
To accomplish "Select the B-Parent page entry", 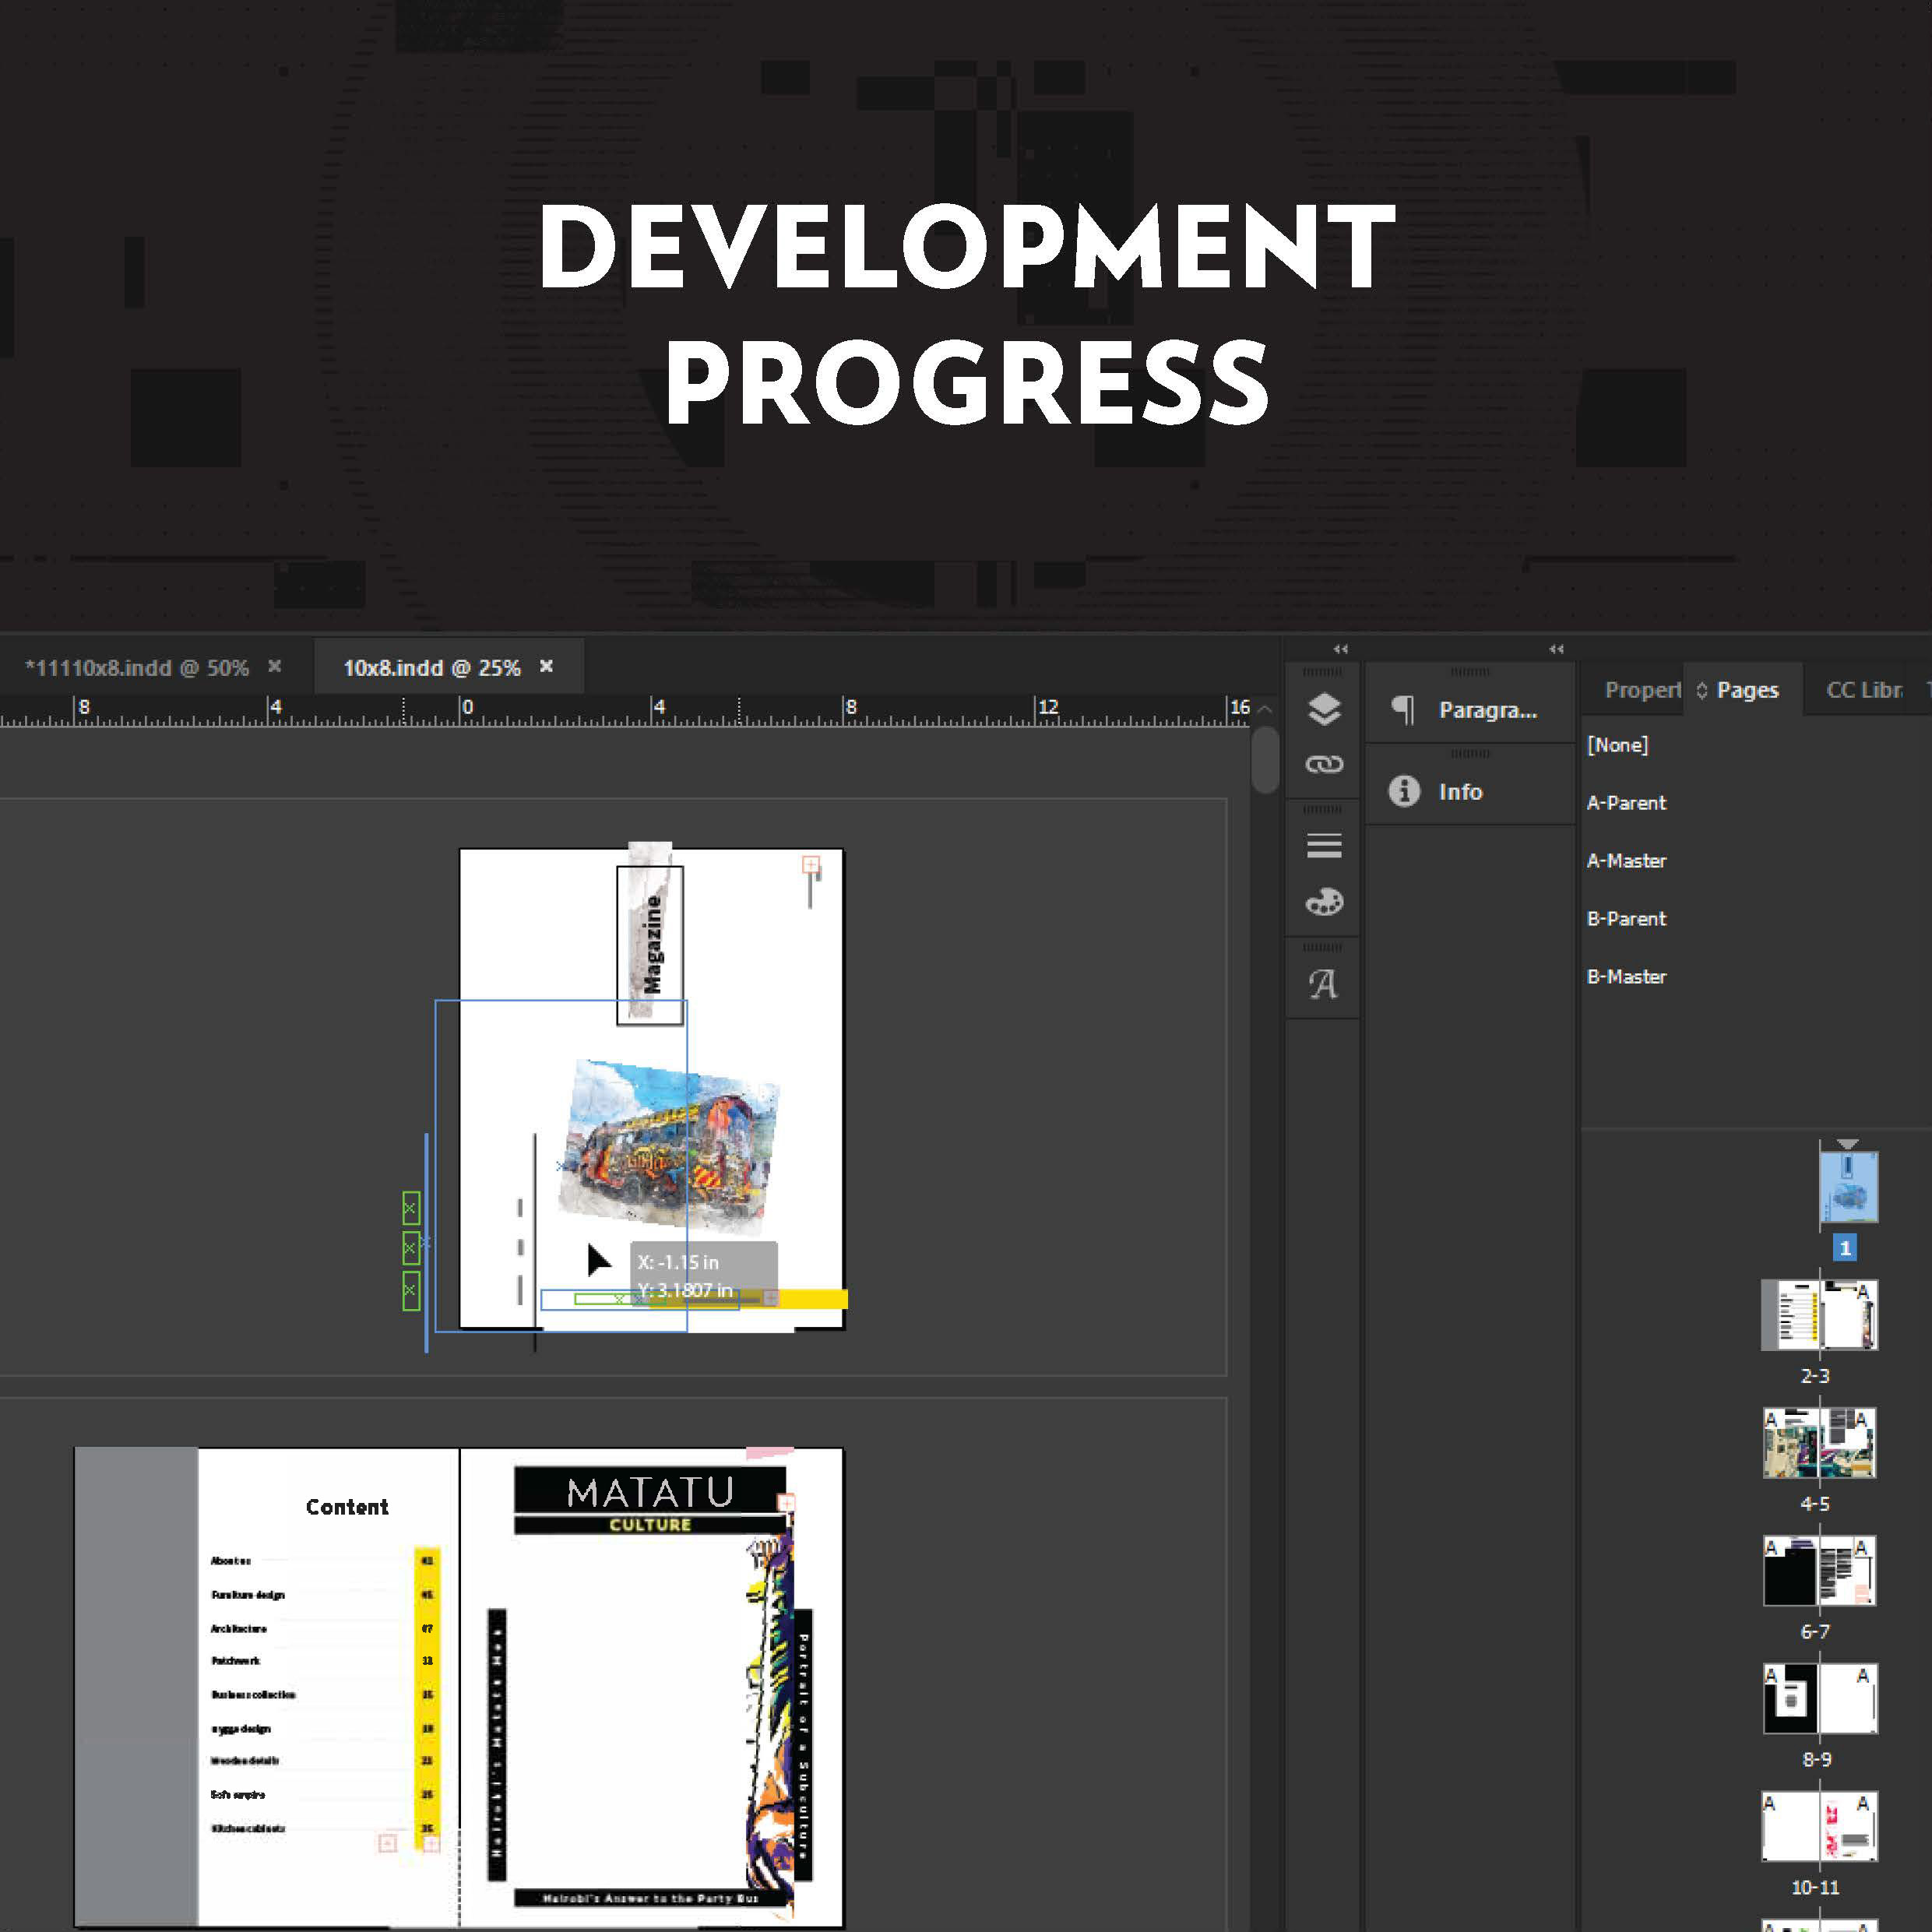I will point(1626,919).
